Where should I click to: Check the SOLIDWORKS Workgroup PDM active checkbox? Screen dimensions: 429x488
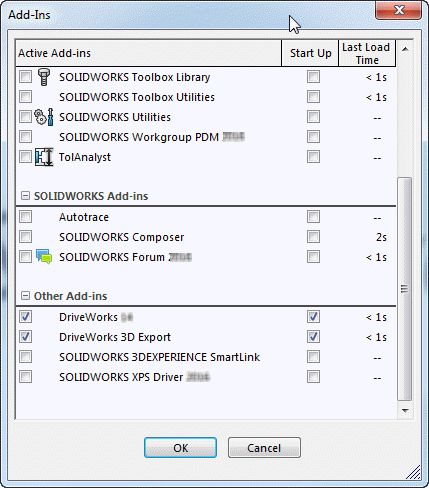coord(25,137)
